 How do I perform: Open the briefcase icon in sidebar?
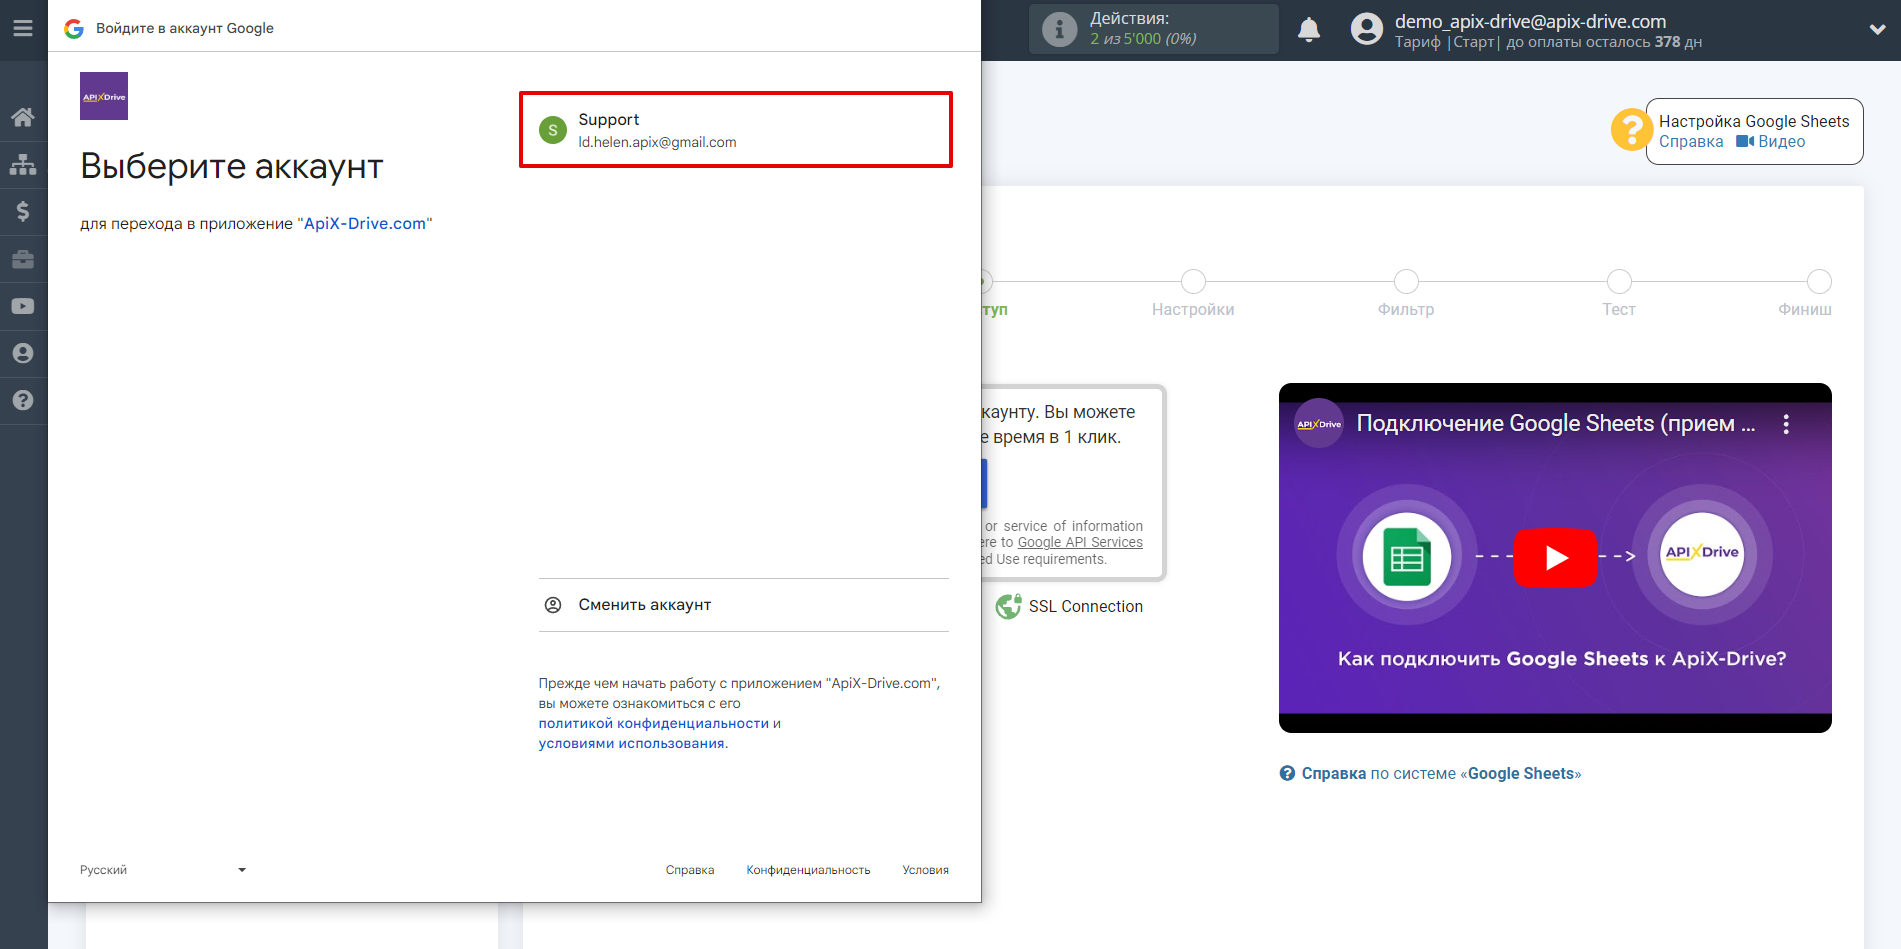click(x=23, y=259)
